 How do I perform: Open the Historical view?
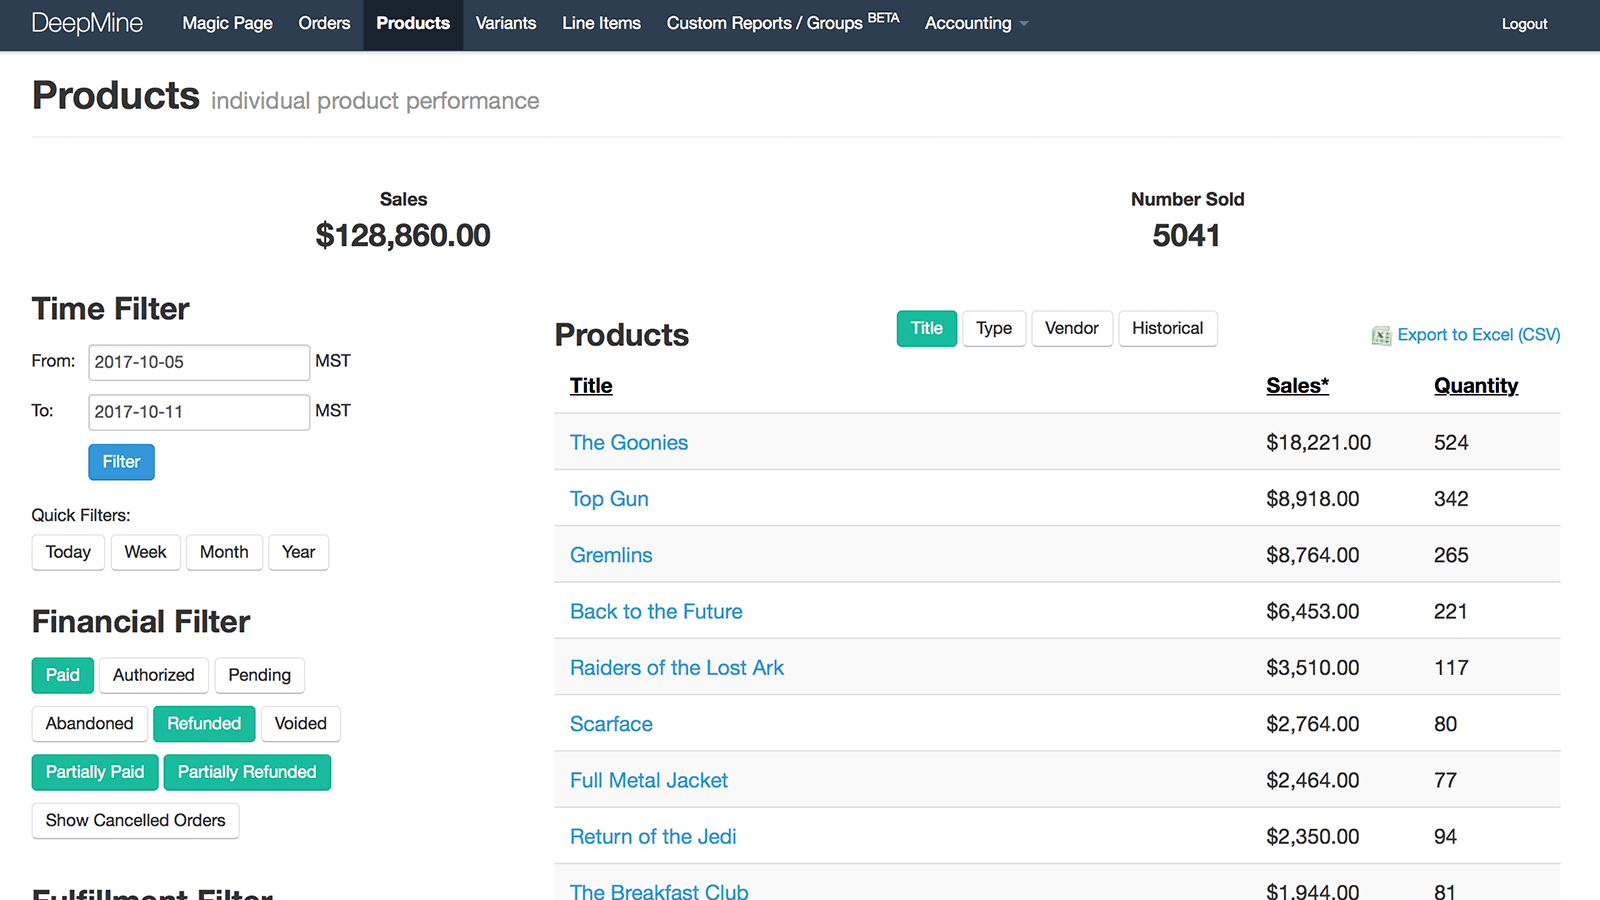pyautogui.click(x=1167, y=328)
